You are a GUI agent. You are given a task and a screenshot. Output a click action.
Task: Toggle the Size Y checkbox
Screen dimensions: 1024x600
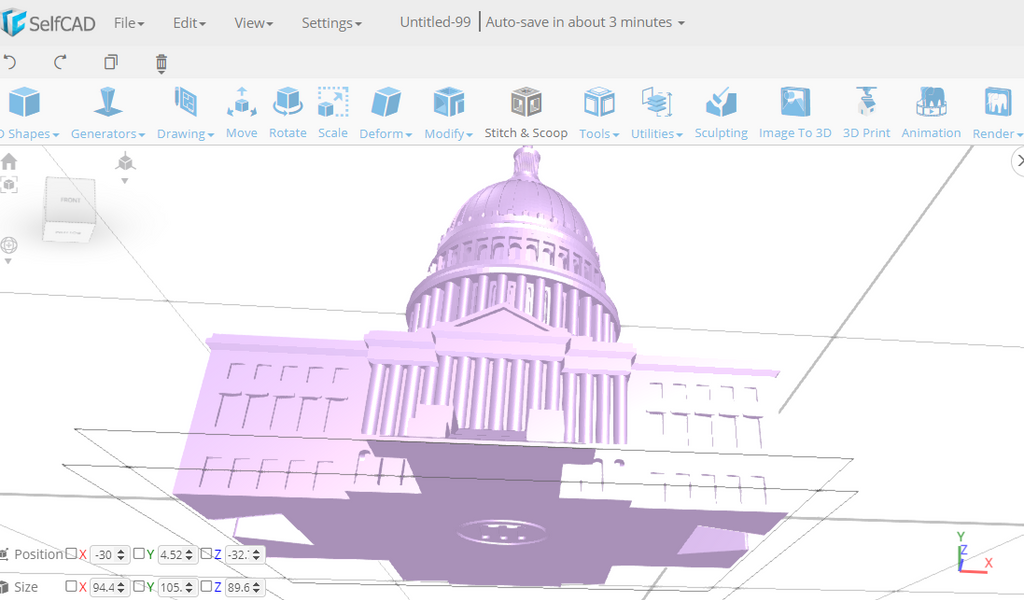point(138,586)
